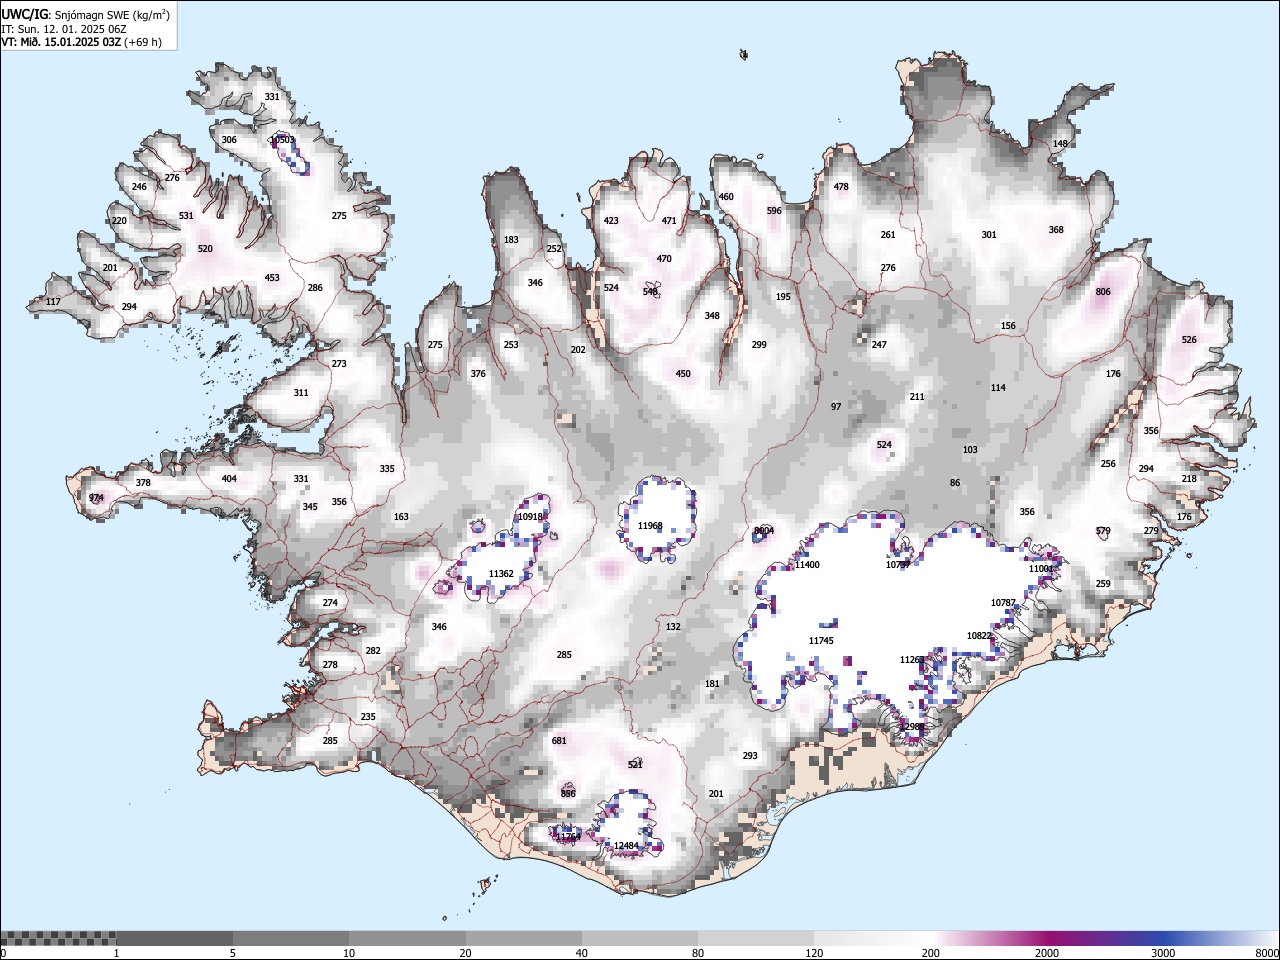Click the map value 681

pos(559,741)
